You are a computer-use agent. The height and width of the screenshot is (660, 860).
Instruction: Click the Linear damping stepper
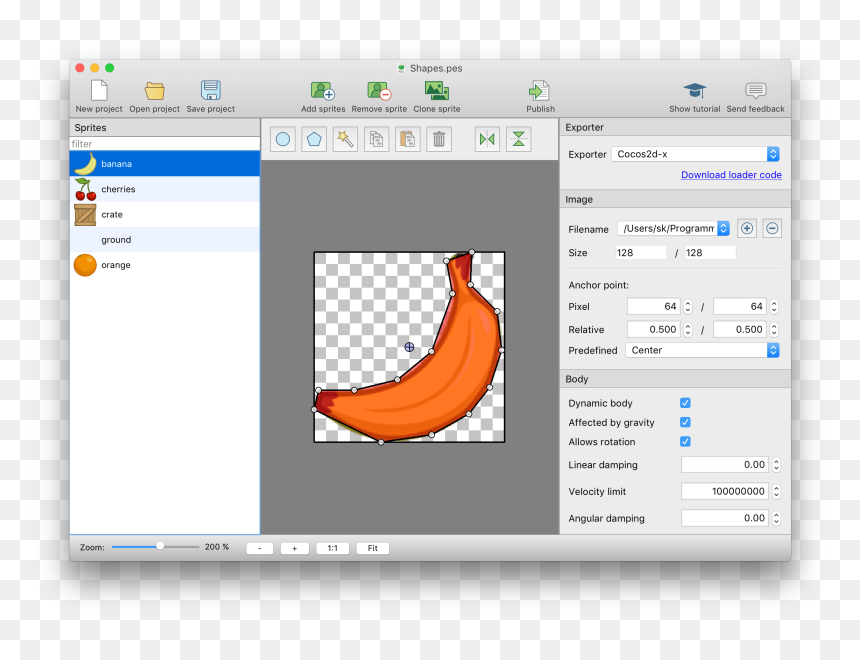pyautogui.click(x=776, y=465)
